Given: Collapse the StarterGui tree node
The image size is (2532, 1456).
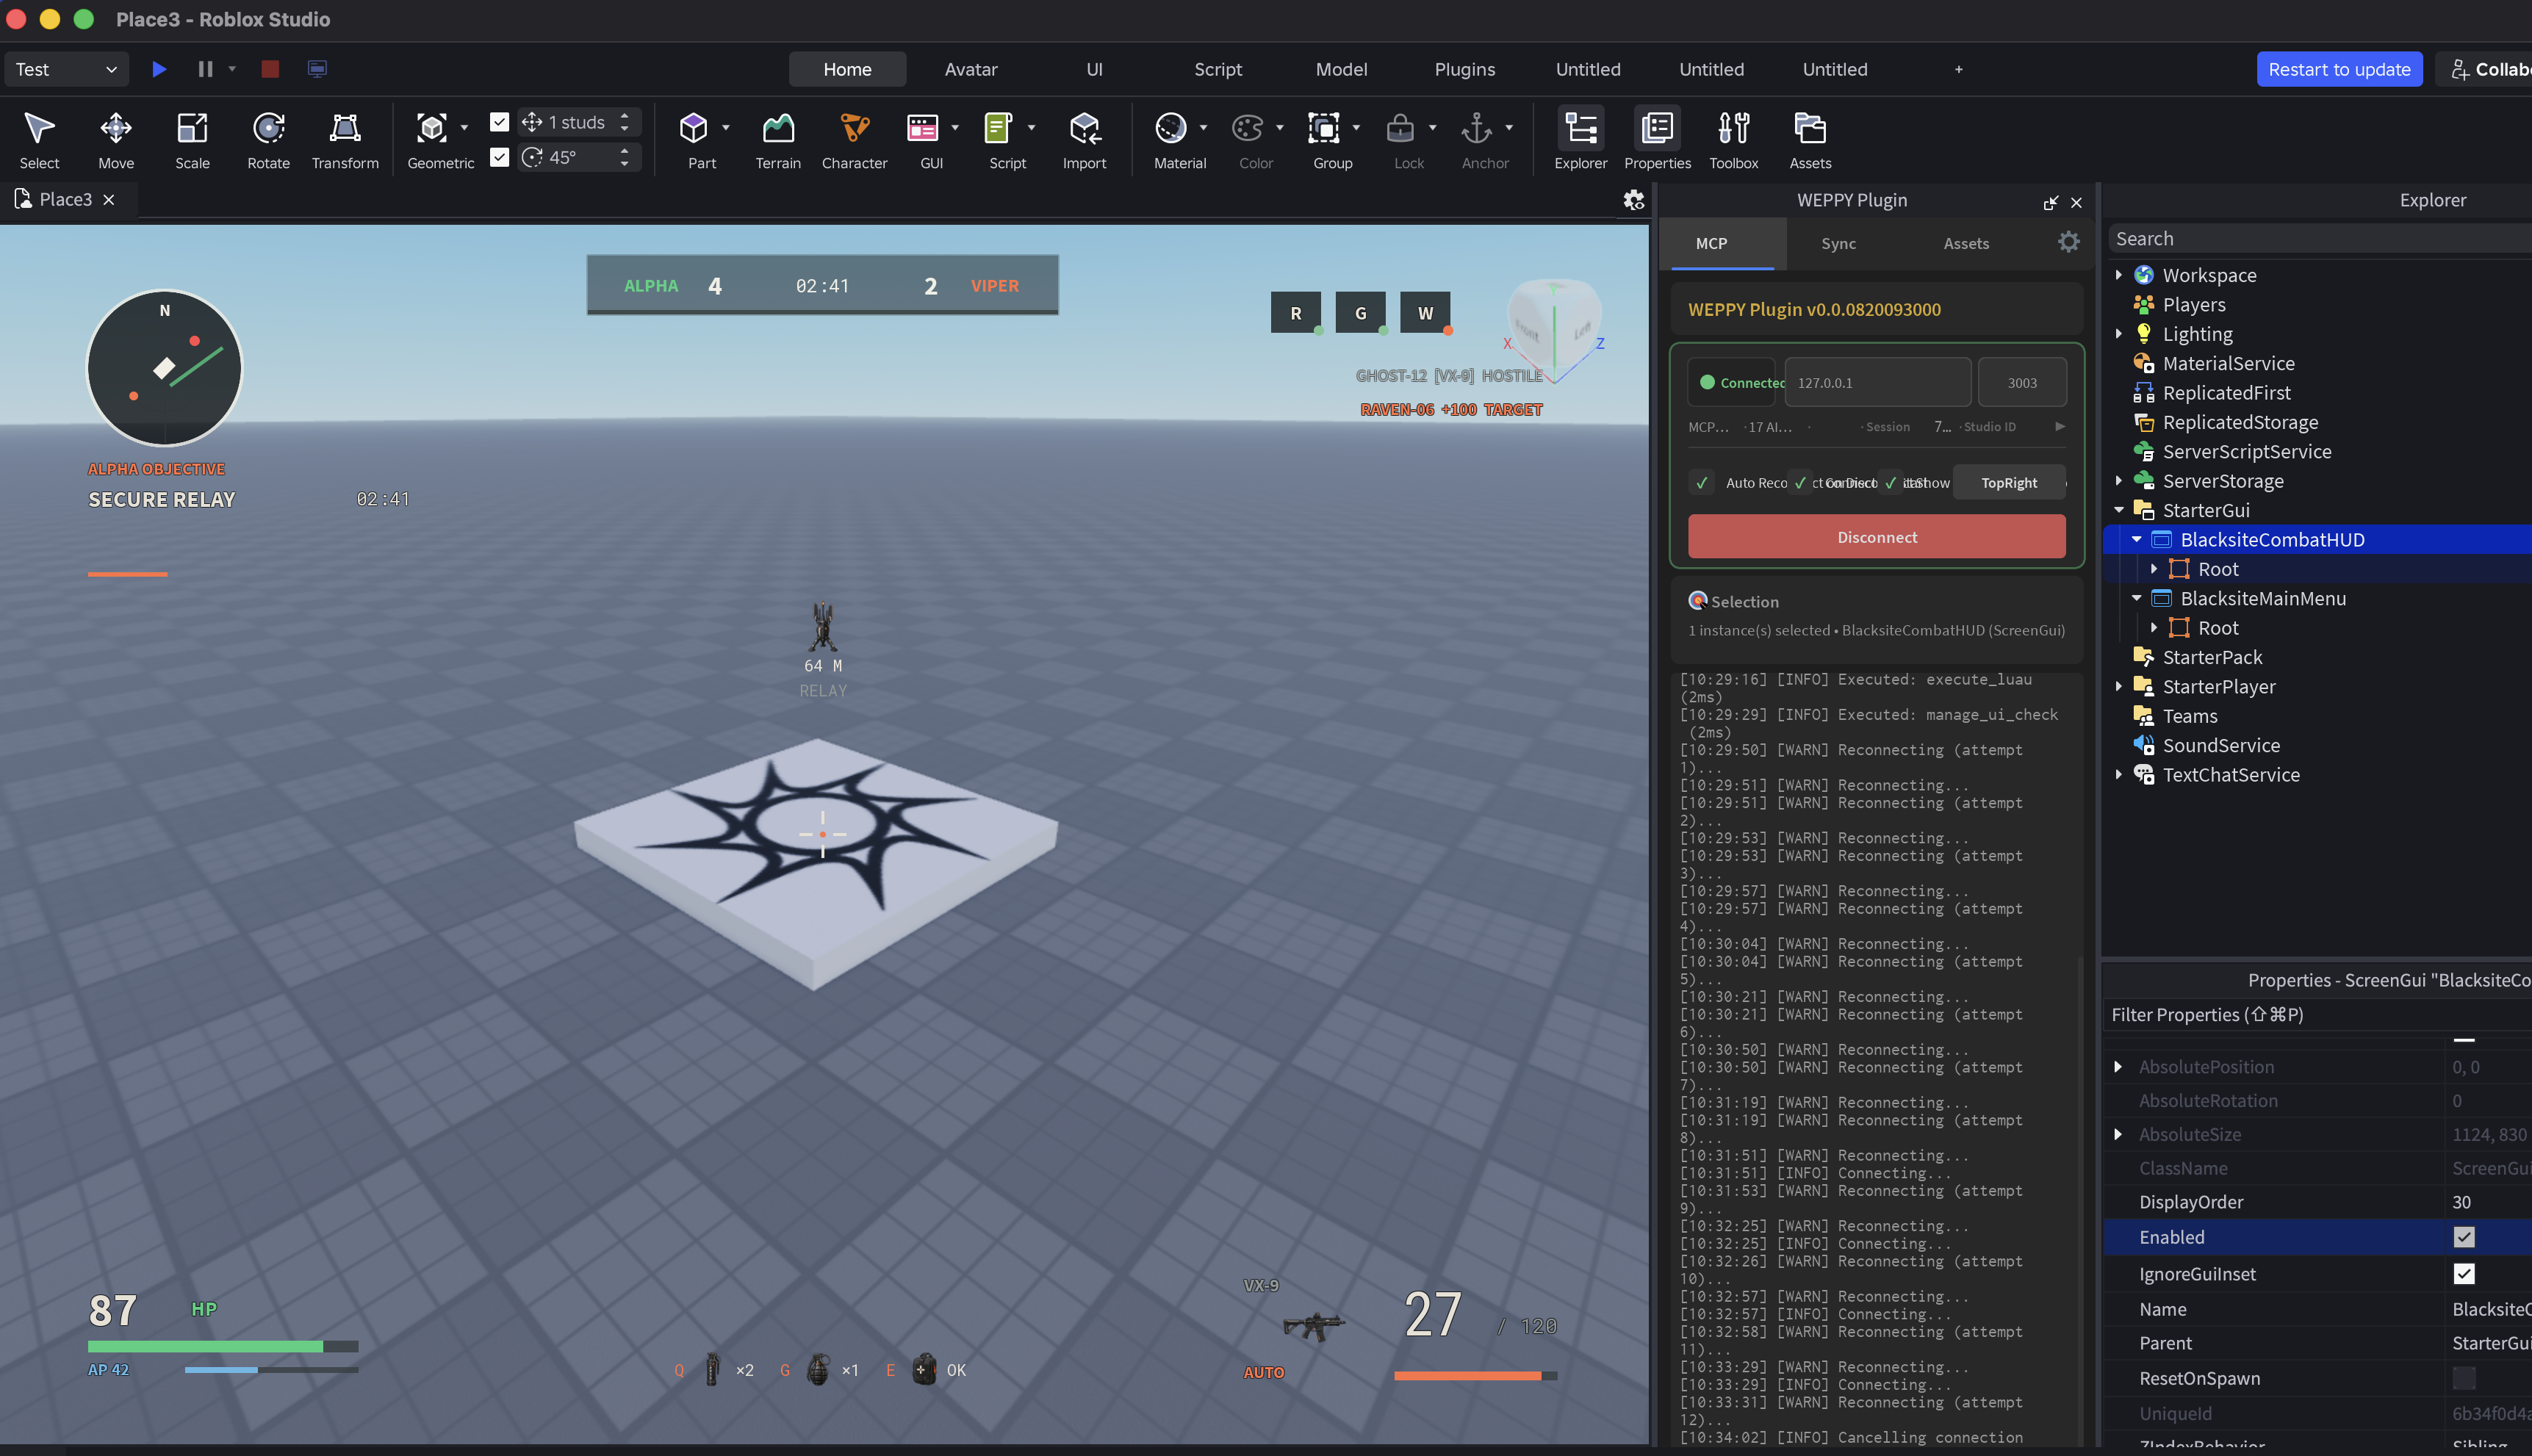Looking at the screenshot, I should [x=2118, y=509].
